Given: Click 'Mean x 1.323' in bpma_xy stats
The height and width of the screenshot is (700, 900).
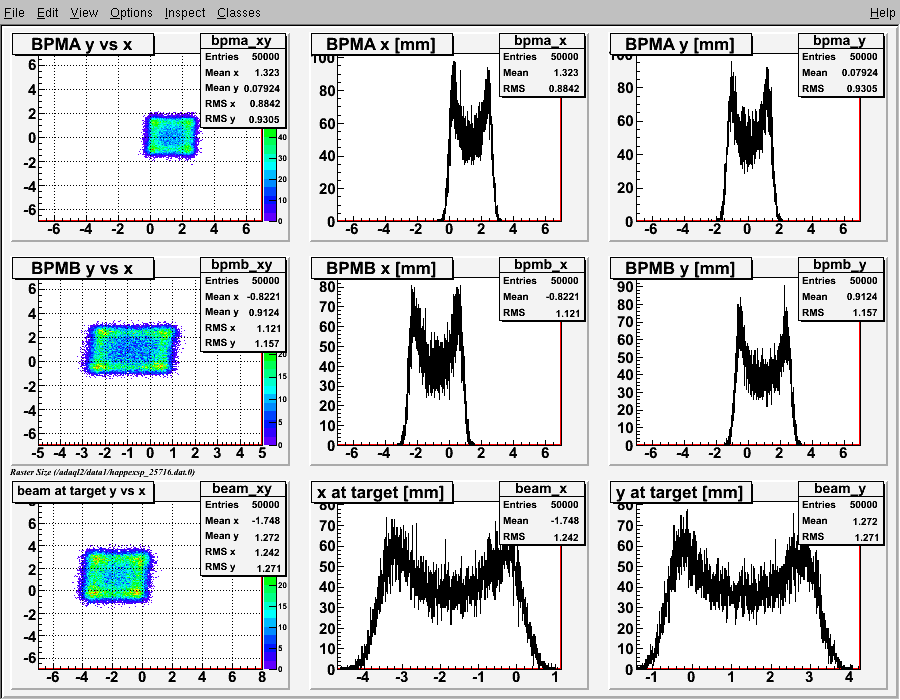Looking at the screenshot, I should [242, 72].
